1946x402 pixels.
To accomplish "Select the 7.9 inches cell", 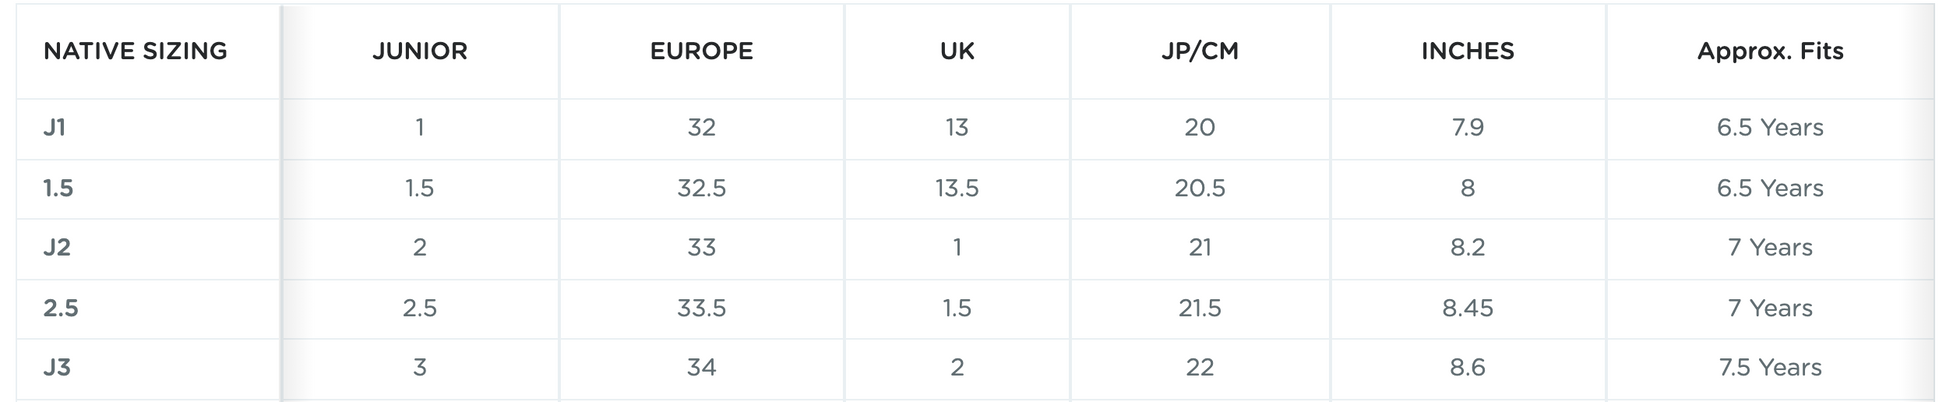I will click(x=1467, y=128).
